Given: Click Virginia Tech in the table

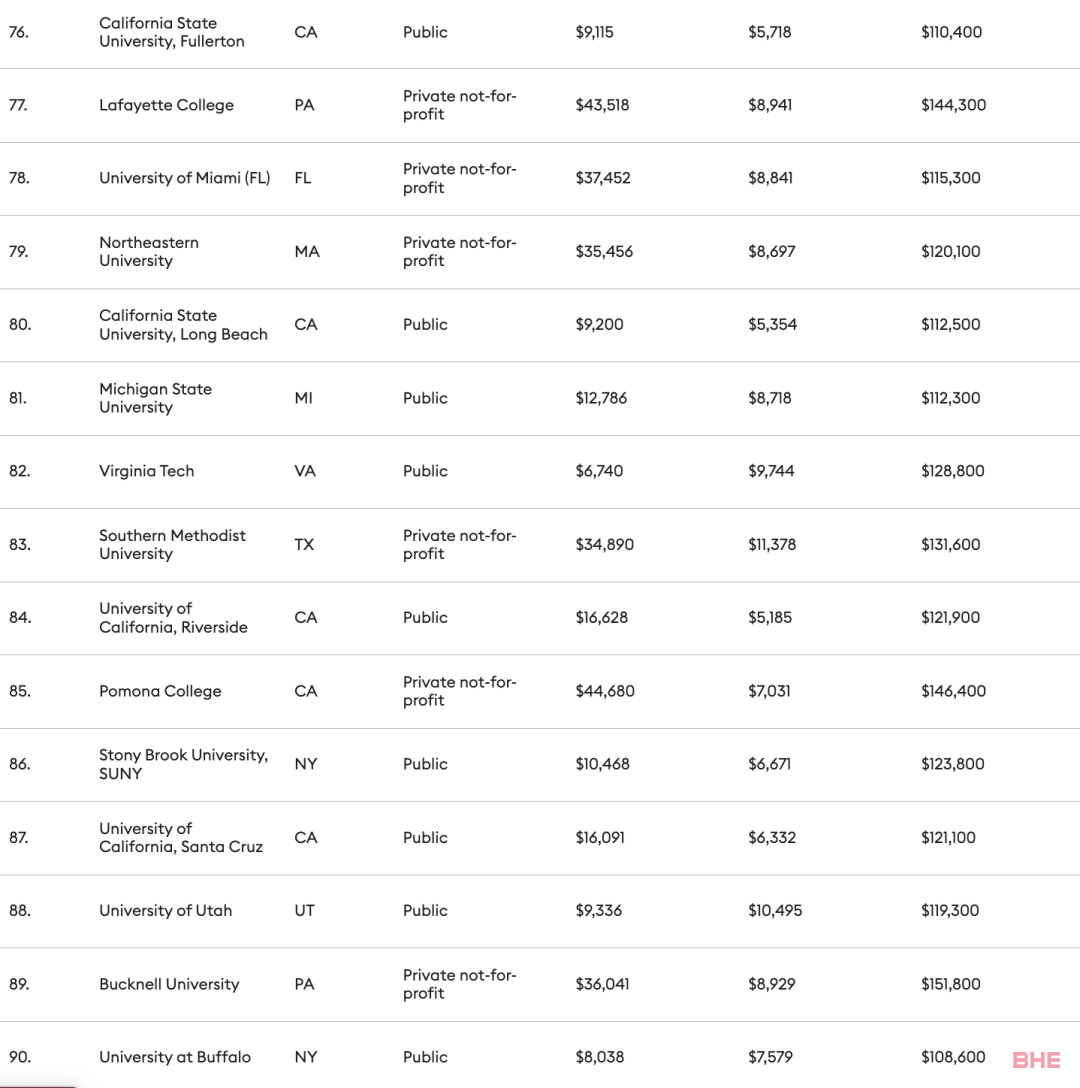Looking at the screenshot, I should coord(146,471).
